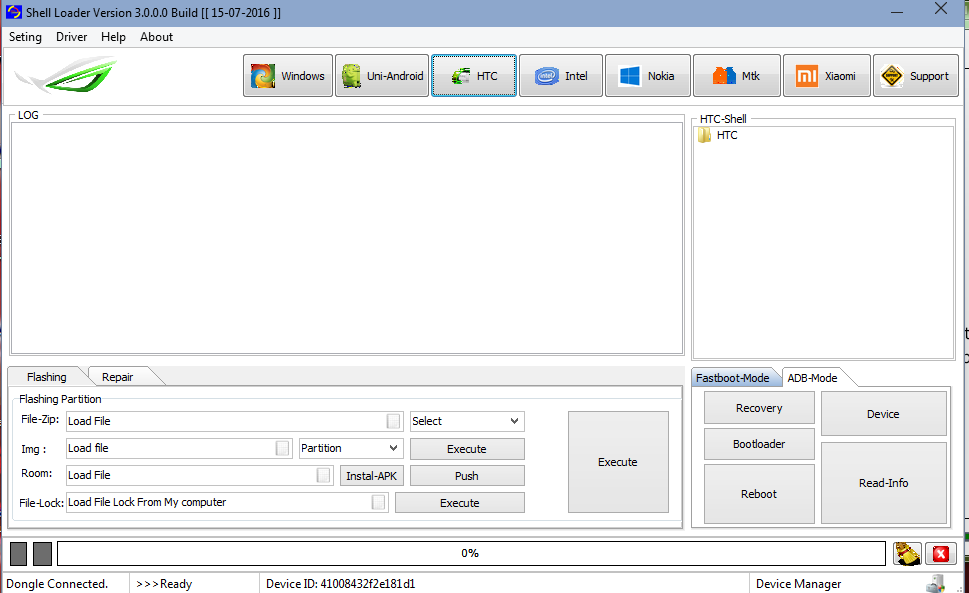969x593 pixels.
Task: Open the Select dropdown for File-Zip
Action: tap(467, 421)
